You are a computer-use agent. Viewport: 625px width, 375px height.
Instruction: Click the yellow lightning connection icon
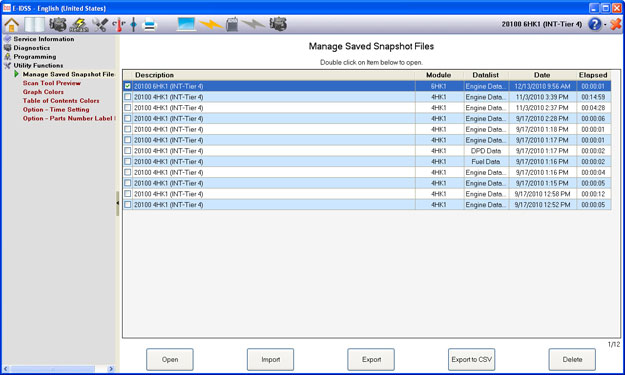pos(210,25)
